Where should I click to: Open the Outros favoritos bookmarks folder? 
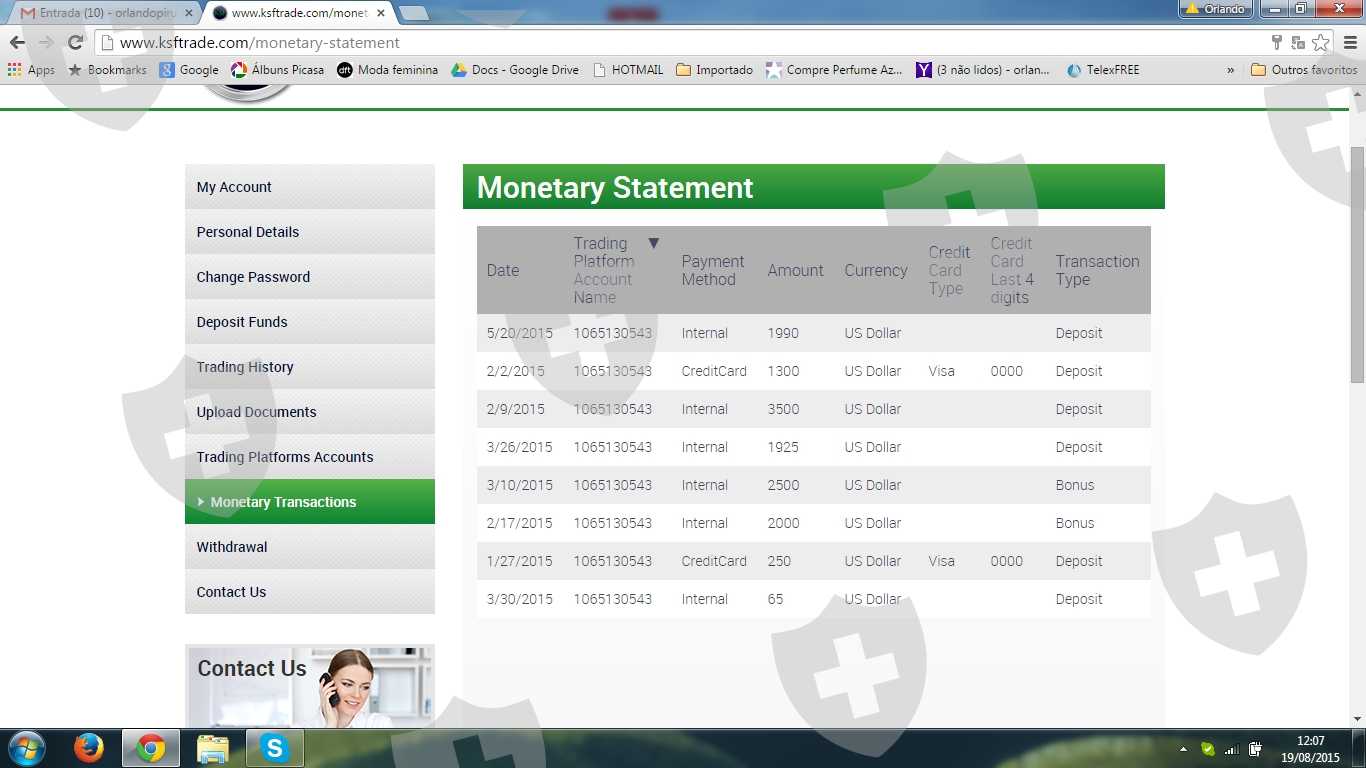(1304, 70)
